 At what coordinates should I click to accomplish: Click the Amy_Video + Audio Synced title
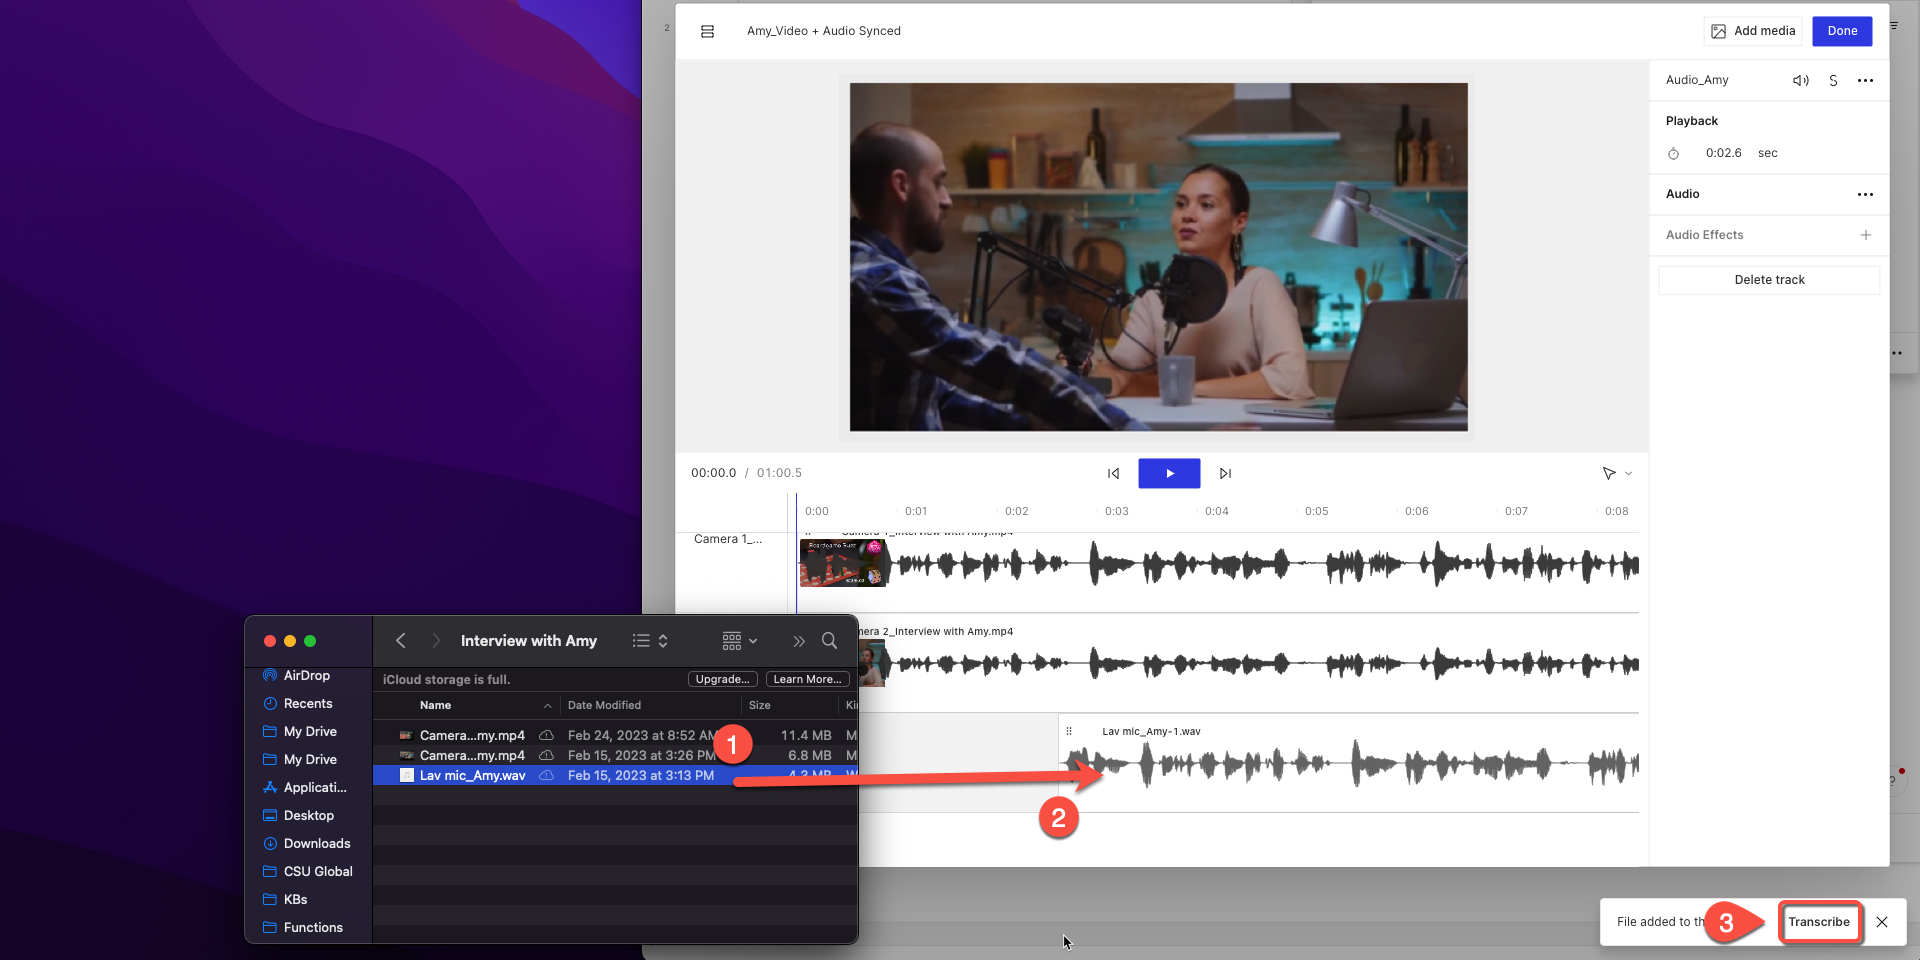(823, 31)
